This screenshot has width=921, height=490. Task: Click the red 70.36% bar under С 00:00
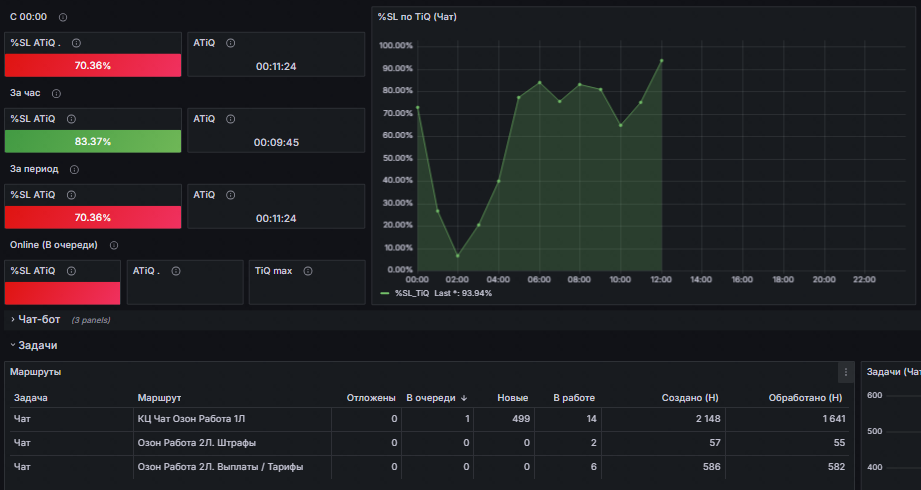[93, 65]
